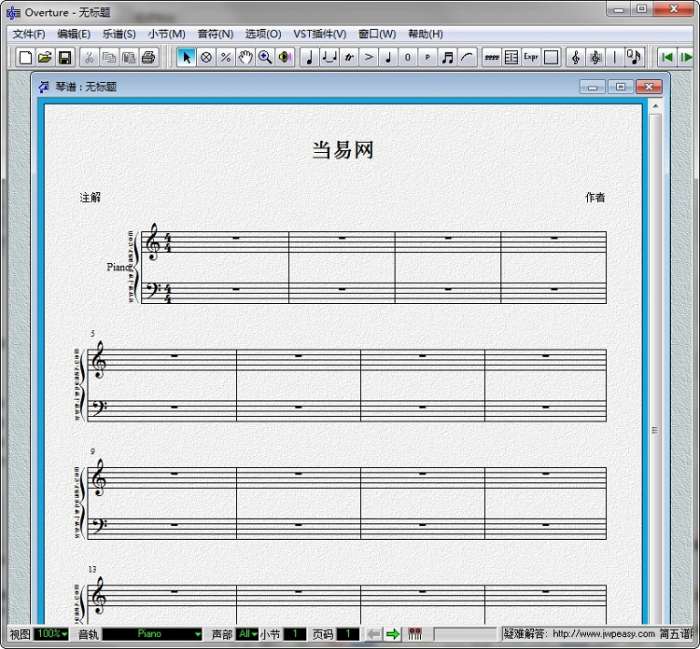Open the tie and tuplet bracket palette

pyautogui.click(x=329, y=58)
